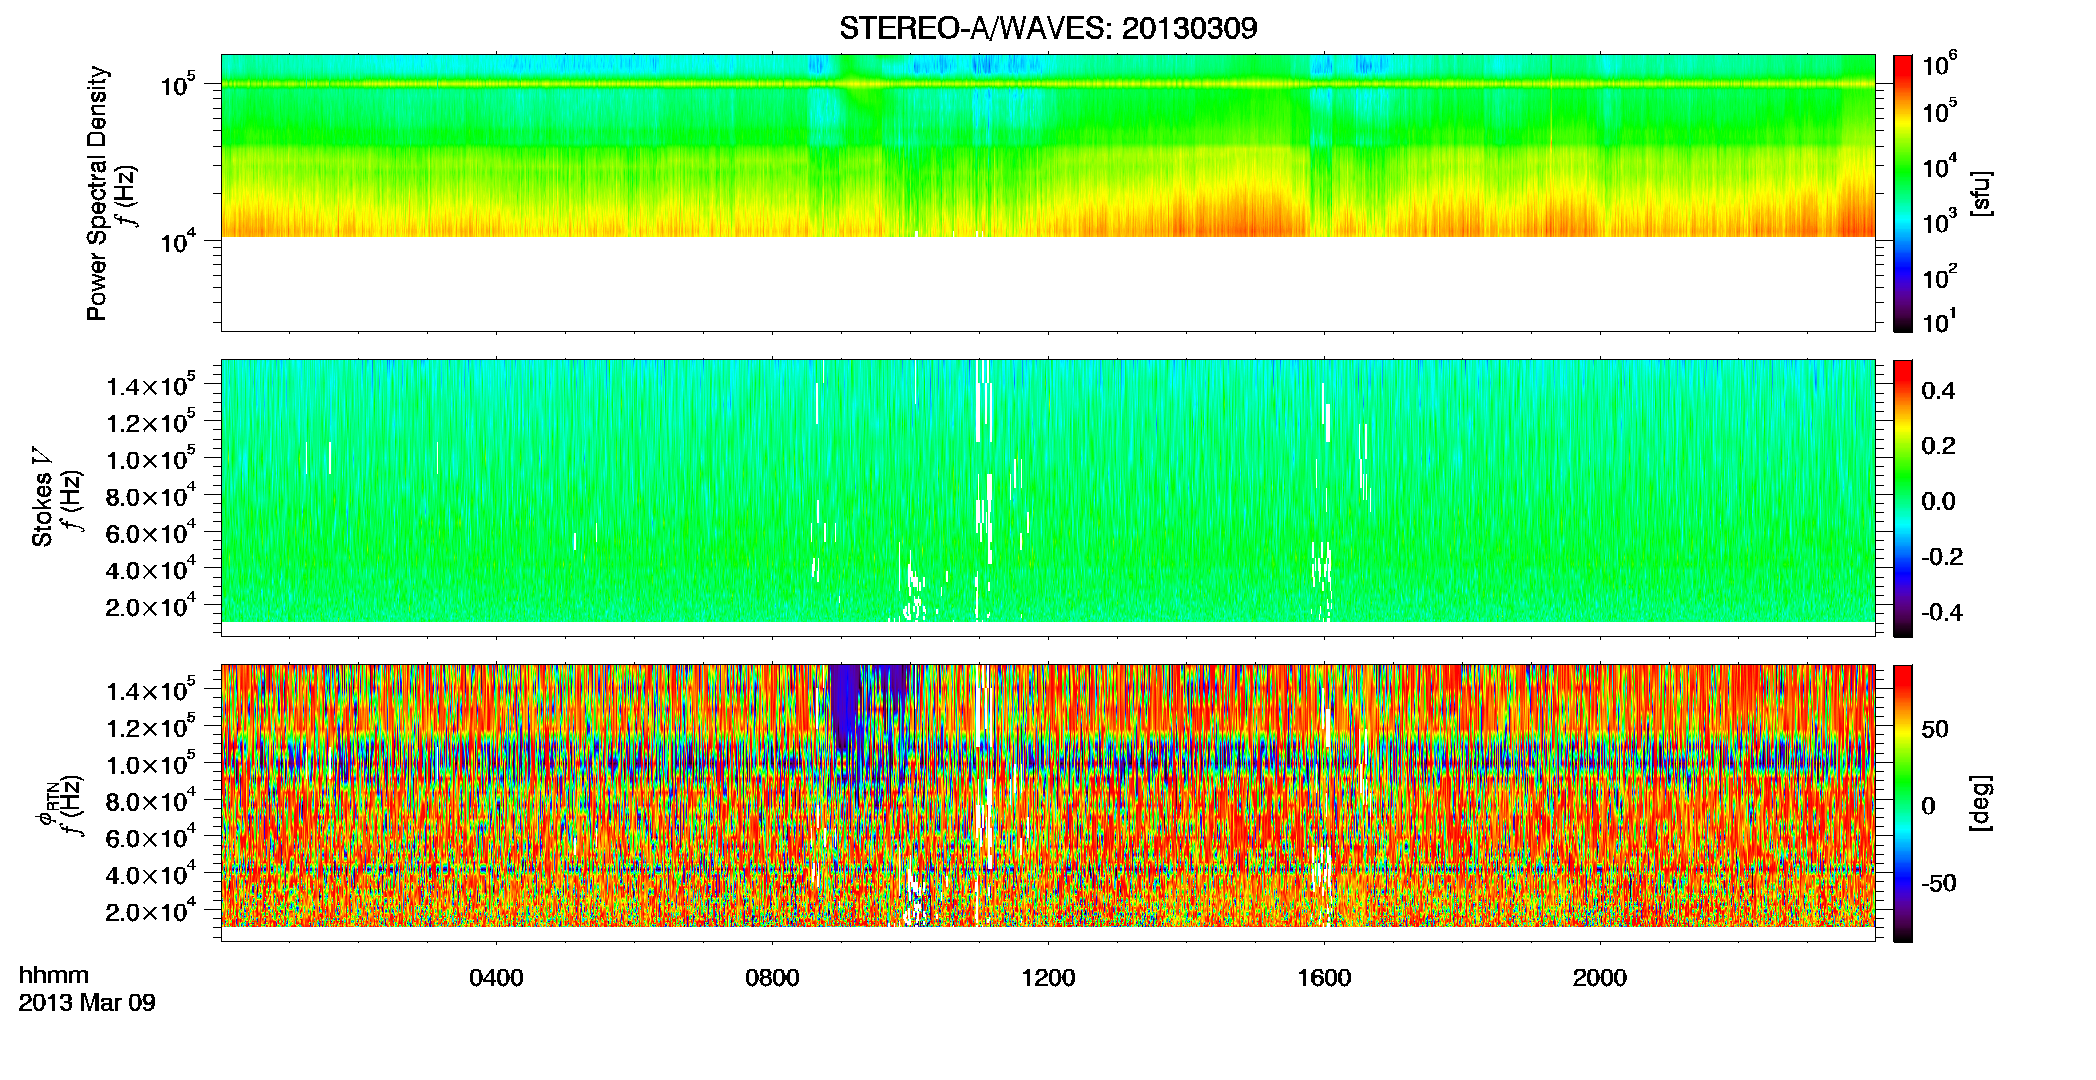
Task: Click the empty white area below the spectrogram
Action: [x=1047, y=284]
